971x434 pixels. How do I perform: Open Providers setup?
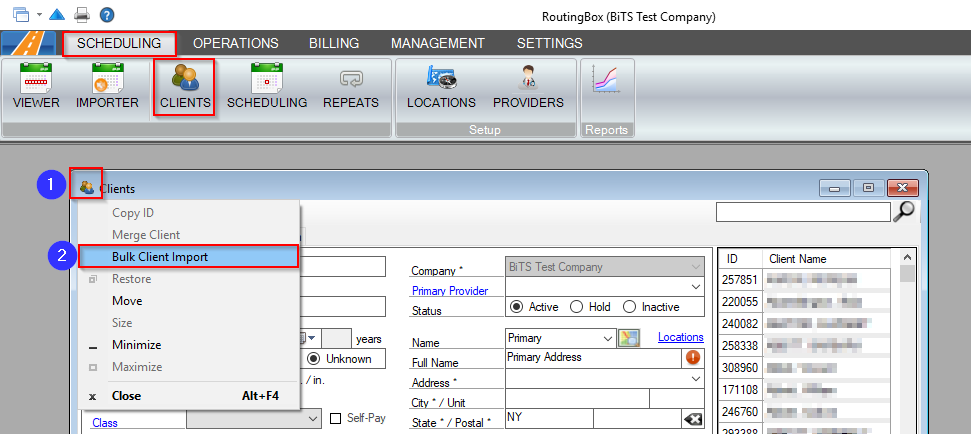click(x=528, y=86)
